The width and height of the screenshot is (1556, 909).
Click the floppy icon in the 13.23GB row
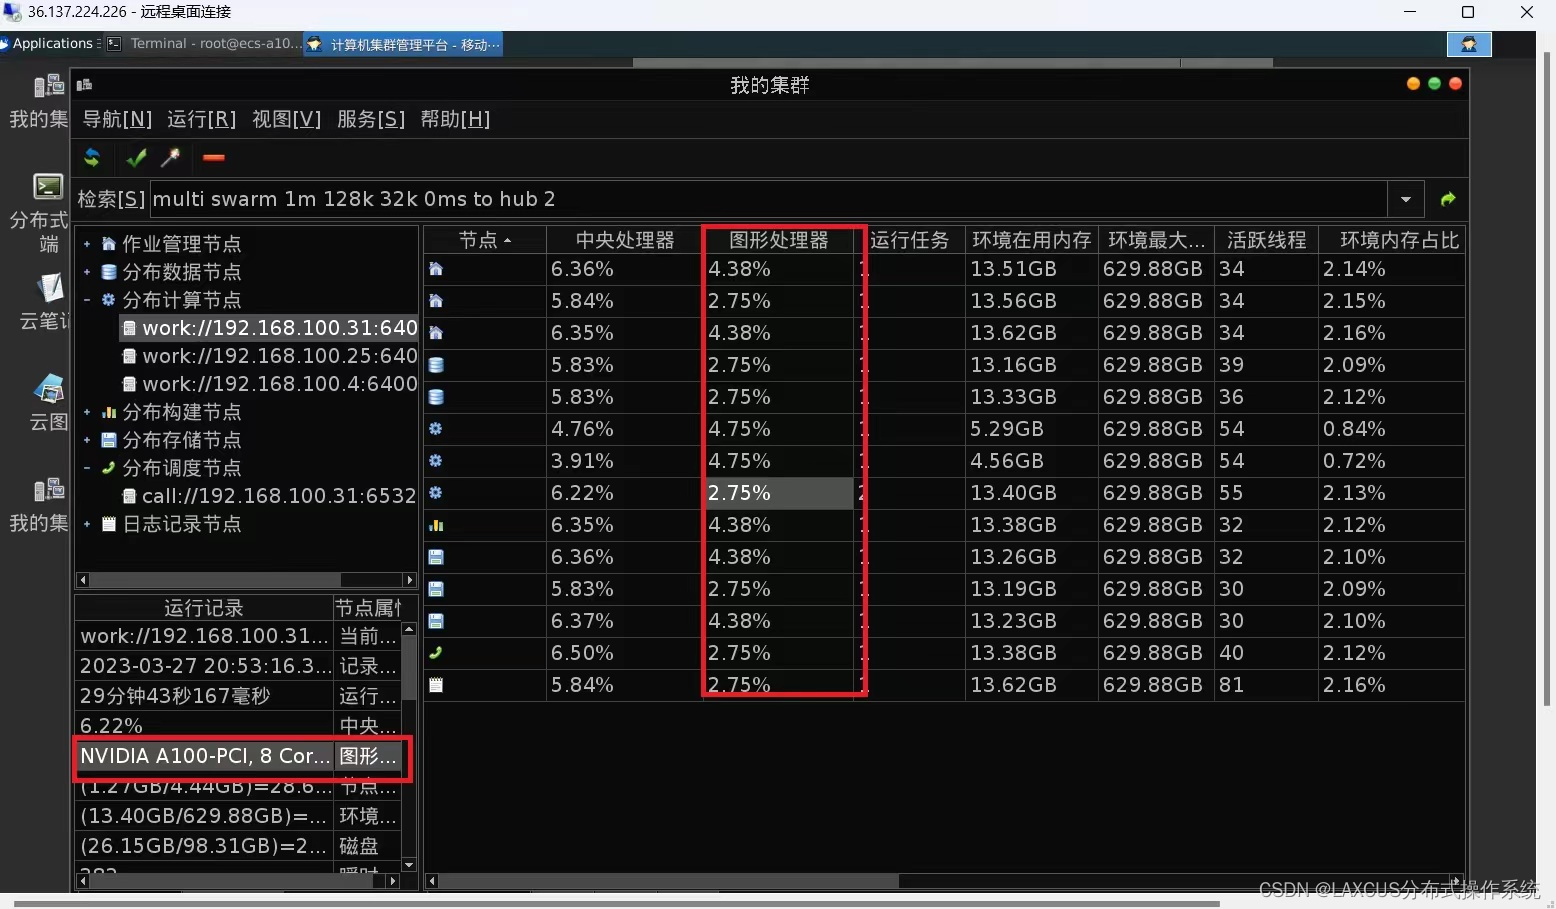(x=436, y=621)
